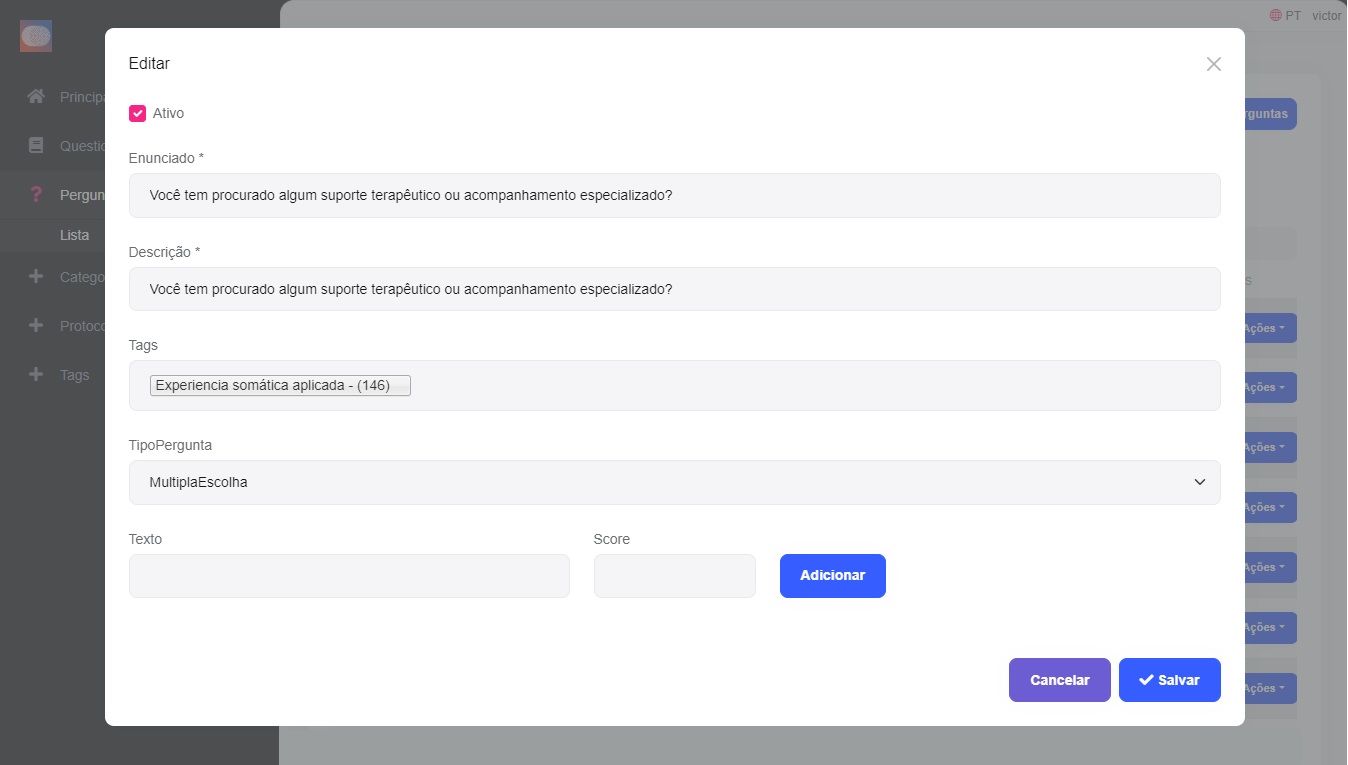
Task: Click into the Score input field
Action: click(674, 576)
